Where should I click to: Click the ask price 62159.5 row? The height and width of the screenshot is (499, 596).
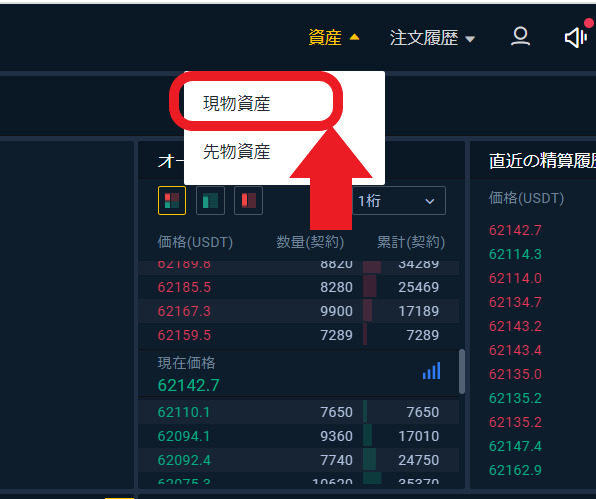298,335
